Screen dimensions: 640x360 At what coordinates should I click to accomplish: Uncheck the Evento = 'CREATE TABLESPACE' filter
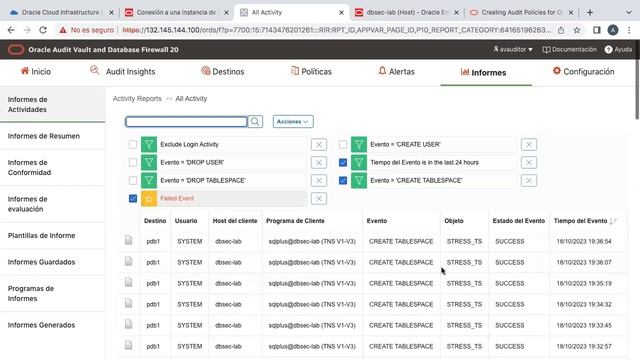pyautogui.click(x=343, y=180)
